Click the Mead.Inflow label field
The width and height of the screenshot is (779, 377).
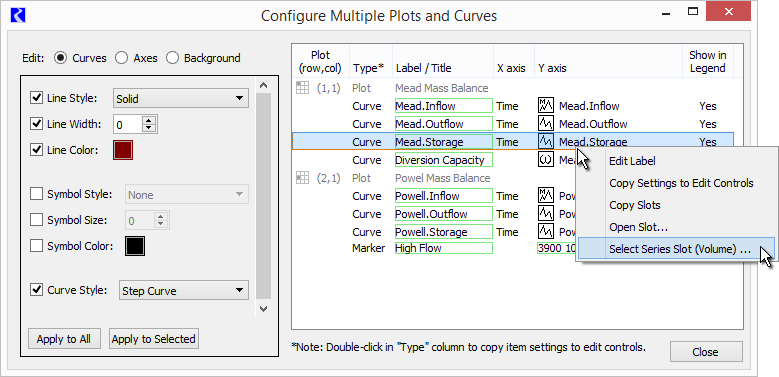tap(443, 106)
